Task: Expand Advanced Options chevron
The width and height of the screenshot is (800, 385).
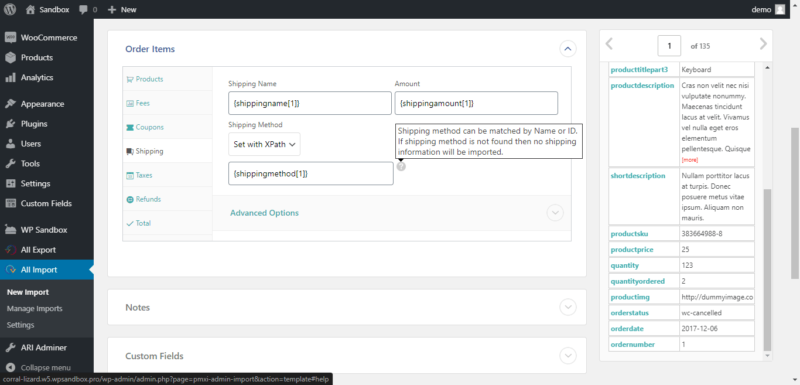Action: point(555,213)
